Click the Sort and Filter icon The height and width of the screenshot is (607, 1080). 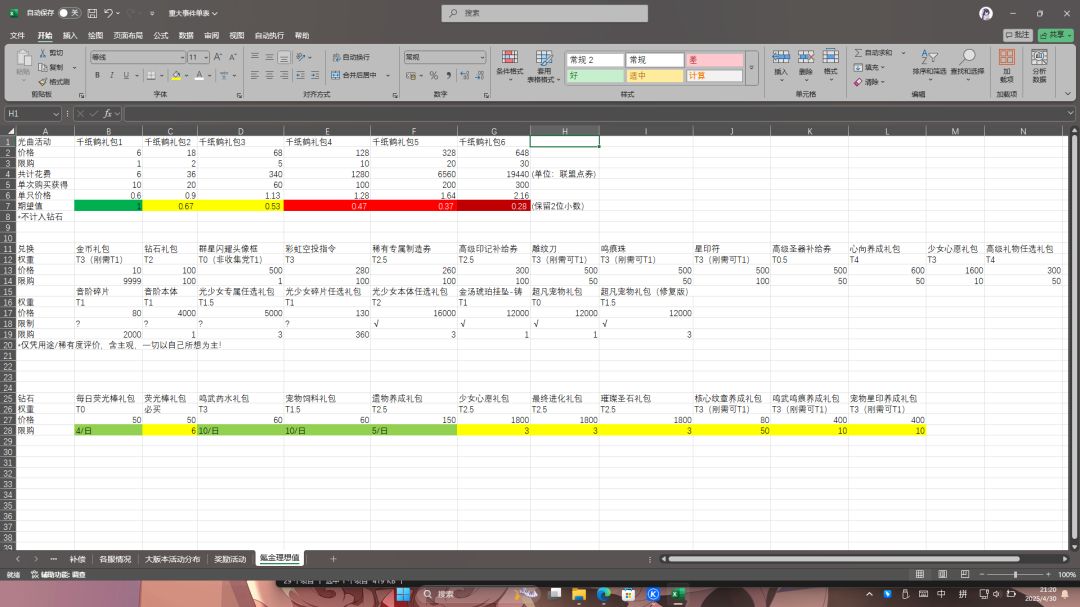(928, 62)
